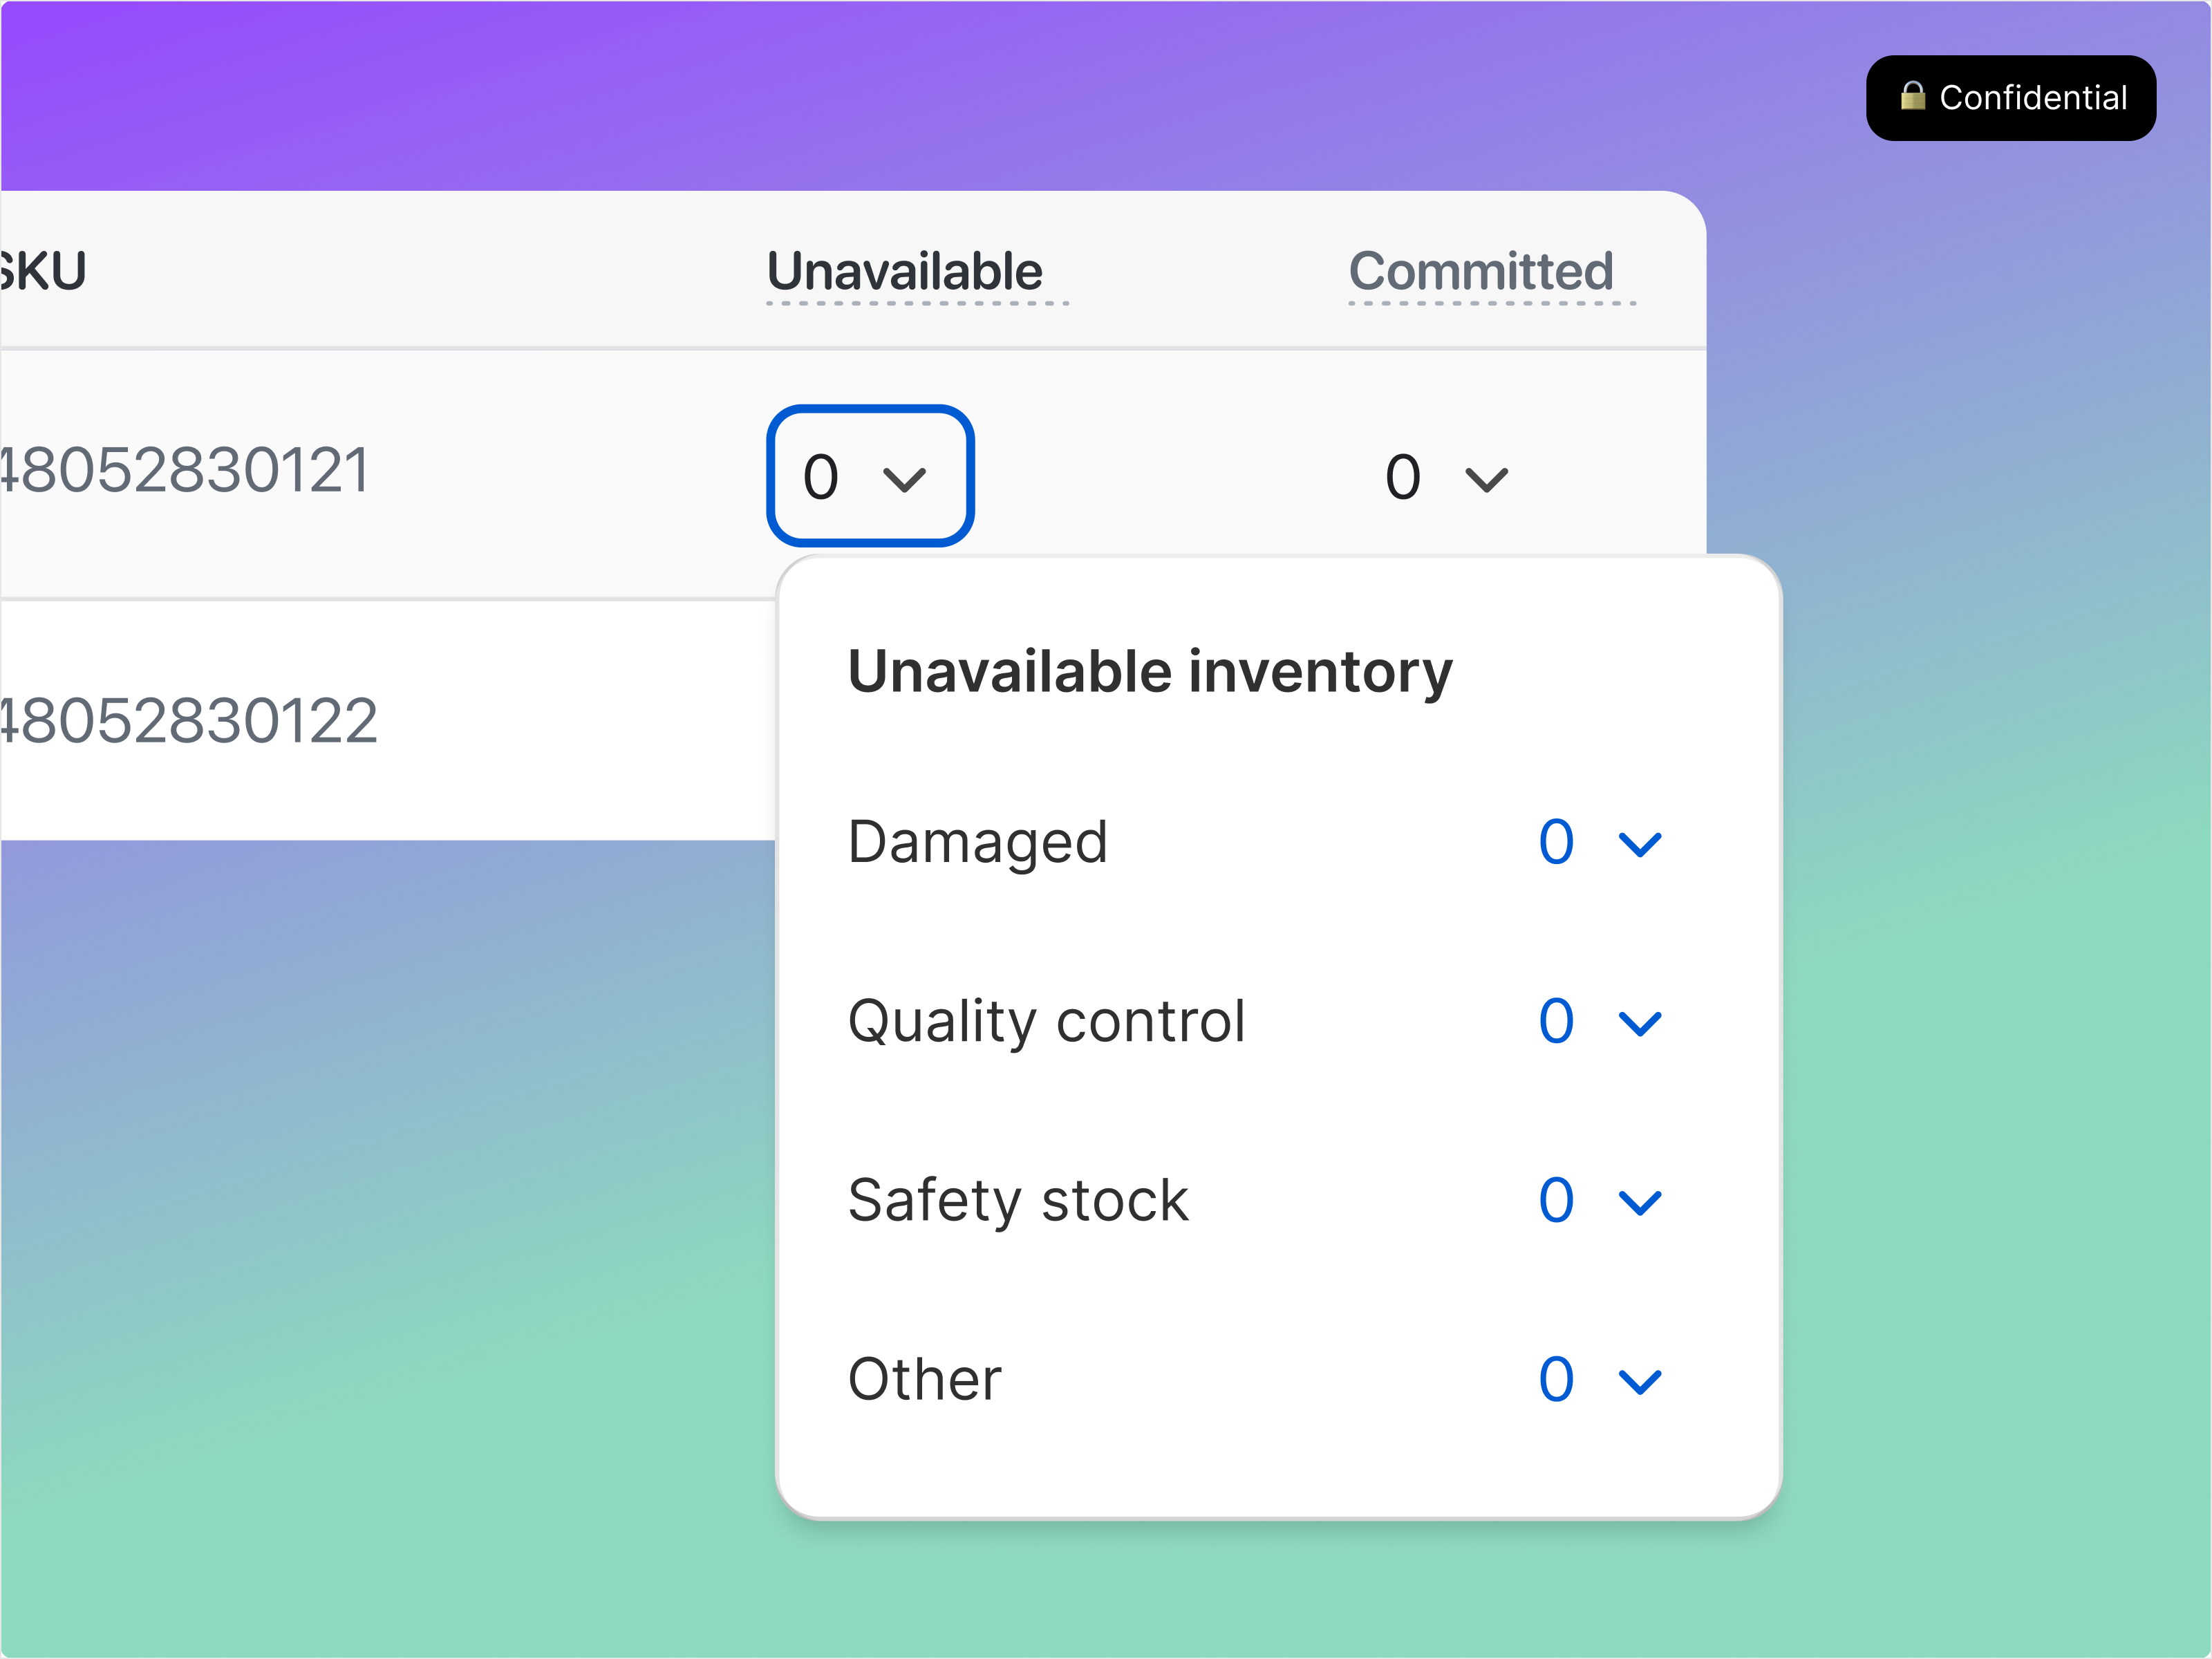Click the Unavailable inventory popup title
This screenshot has height=1659, width=2212.
[x=1149, y=670]
